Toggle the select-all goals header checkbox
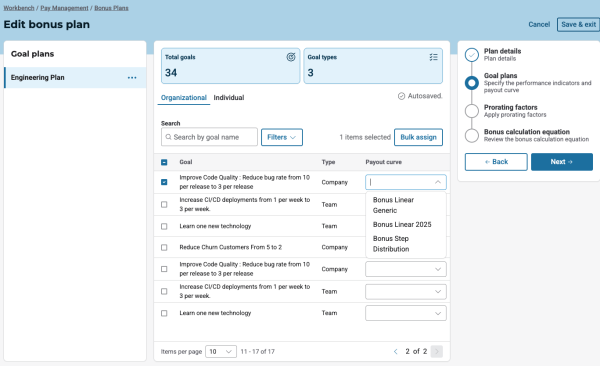Screen dimensions: 600x366 point(164,162)
